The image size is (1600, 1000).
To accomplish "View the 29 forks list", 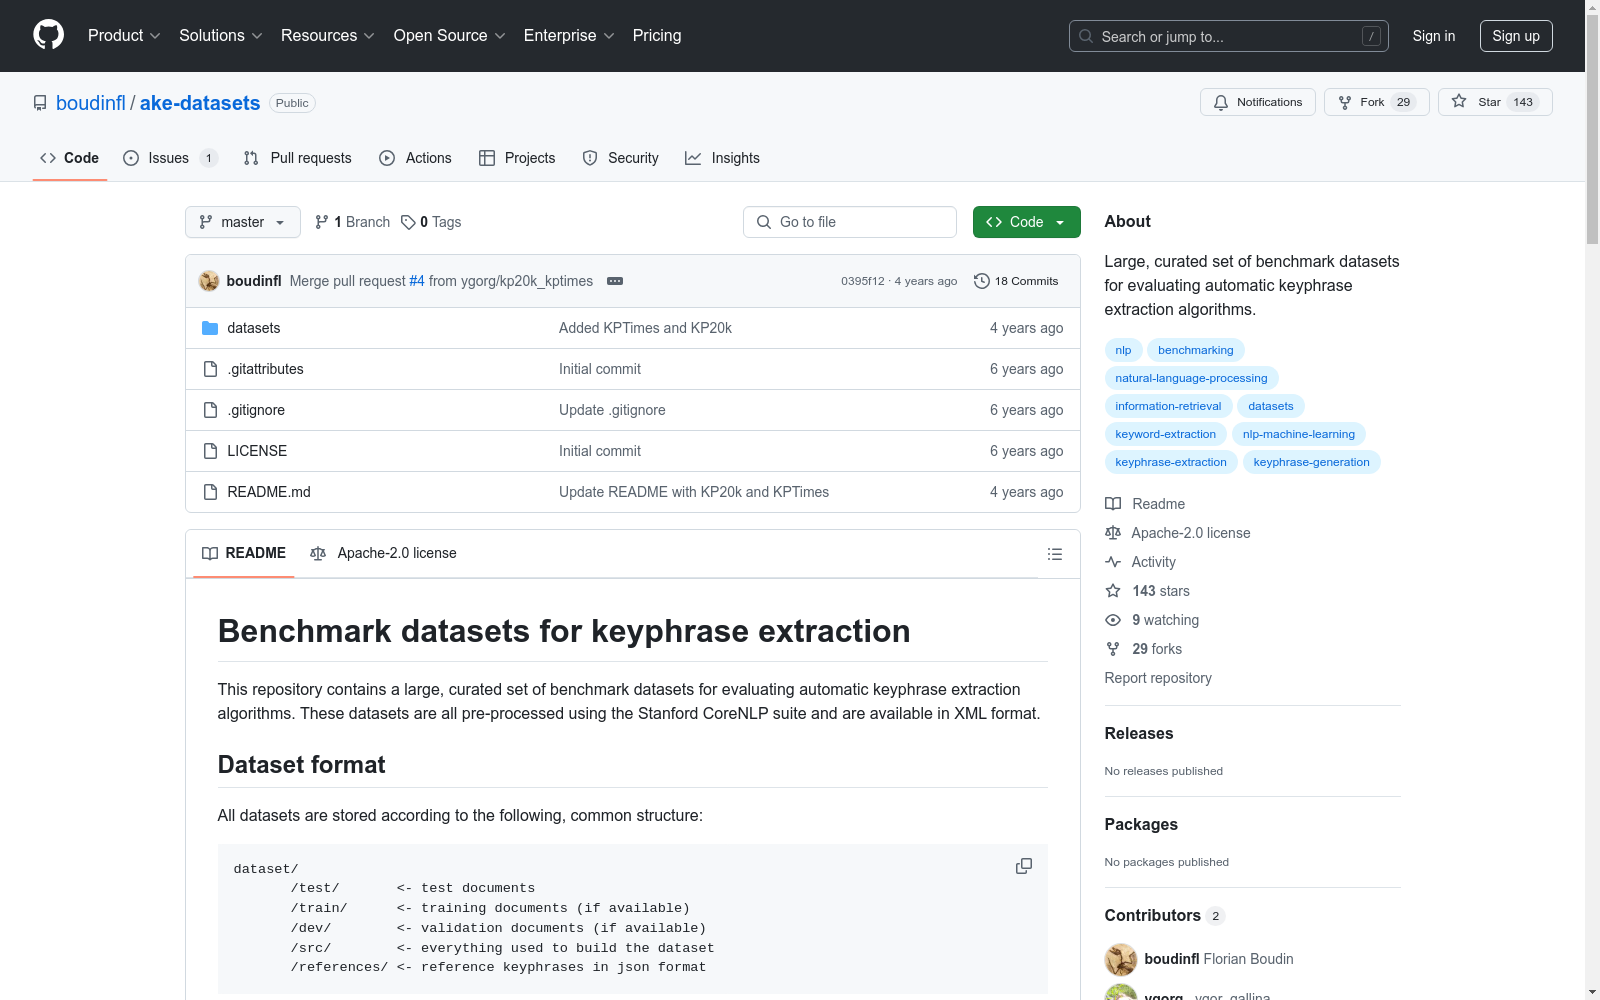I will click(1144, 649).
